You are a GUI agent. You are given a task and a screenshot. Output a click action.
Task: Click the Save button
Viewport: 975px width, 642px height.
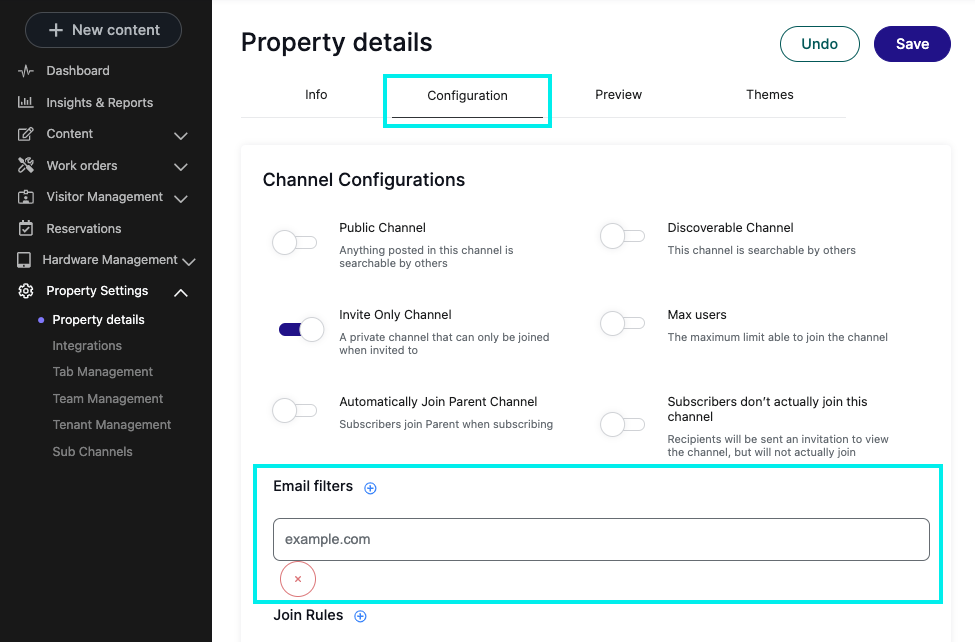pyautogui.click(x=912, y=44)
